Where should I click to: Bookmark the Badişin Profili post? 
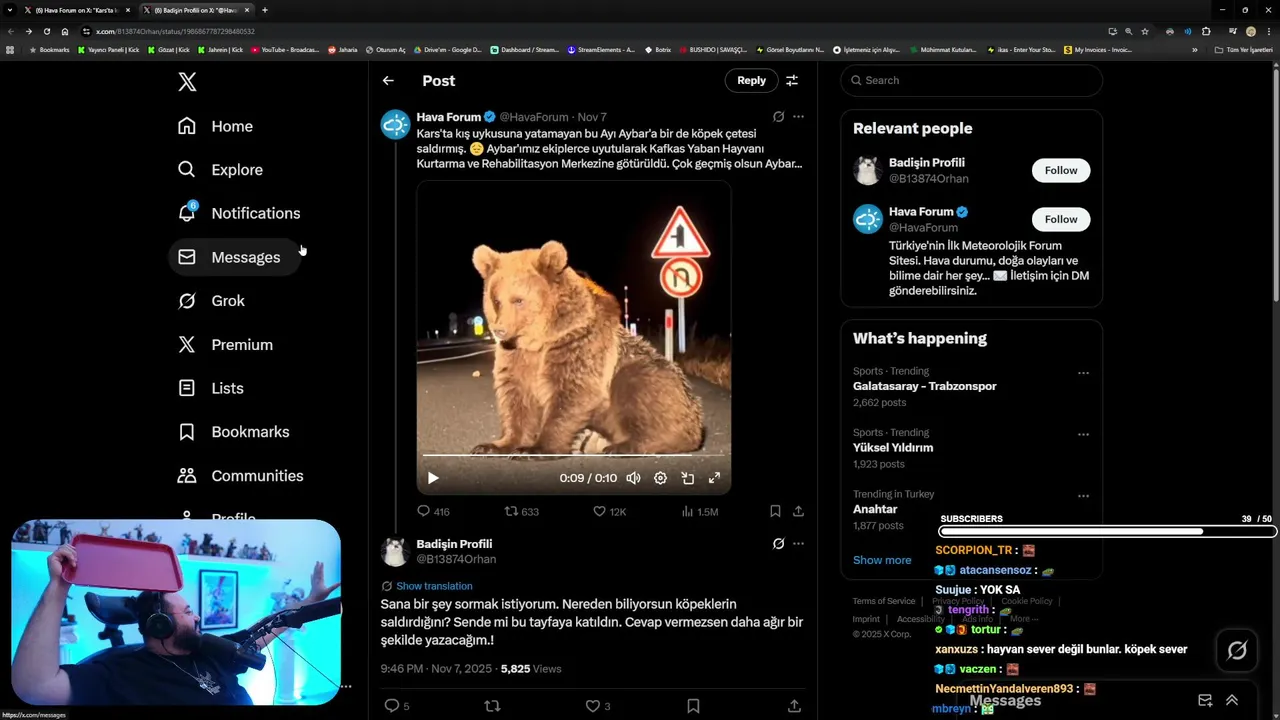click(693, 706)
